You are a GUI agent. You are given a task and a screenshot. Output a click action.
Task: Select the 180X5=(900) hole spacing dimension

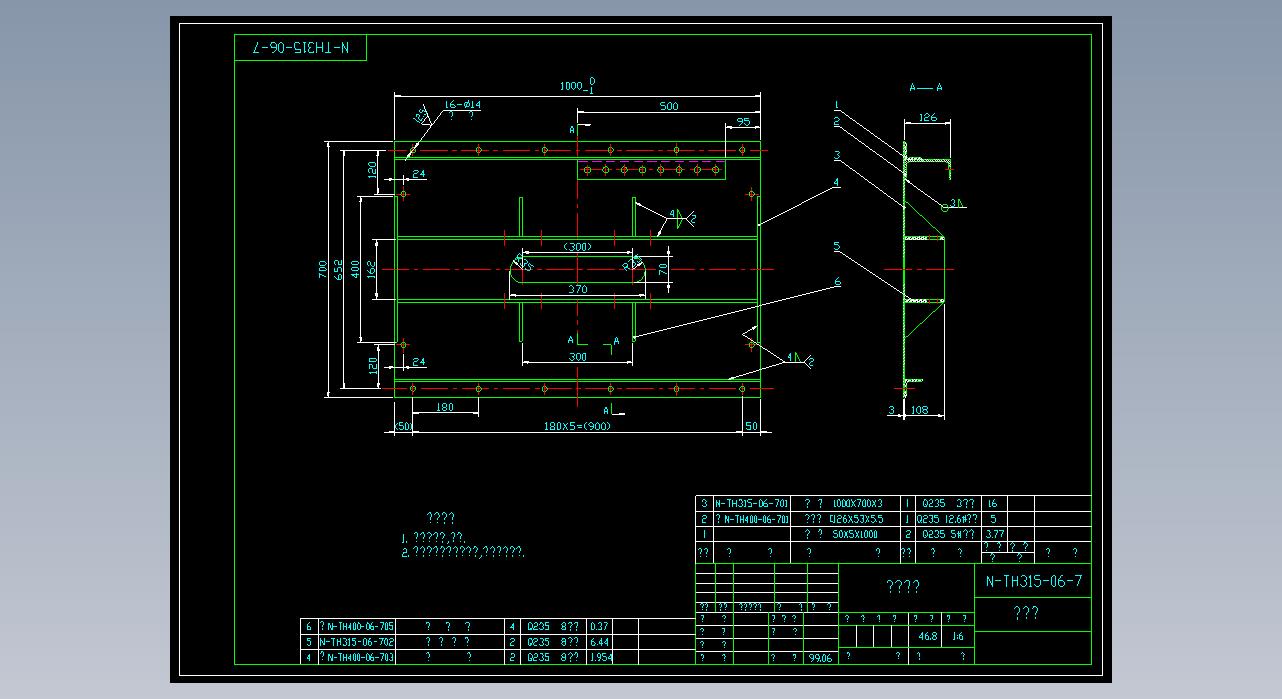point(576,426)
